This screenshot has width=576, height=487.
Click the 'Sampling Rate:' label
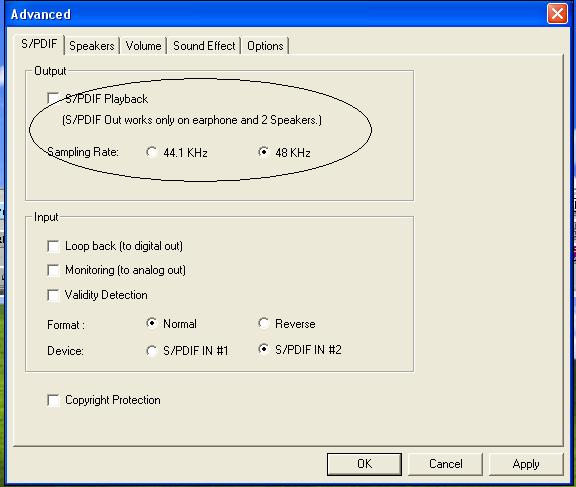tap(83, 152)
